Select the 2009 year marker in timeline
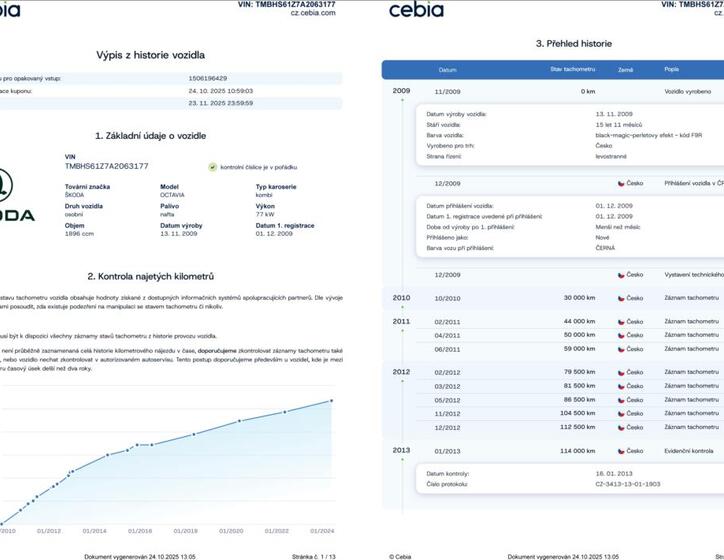The height and width of the screenshot is (560, 724). pos(401,91)
